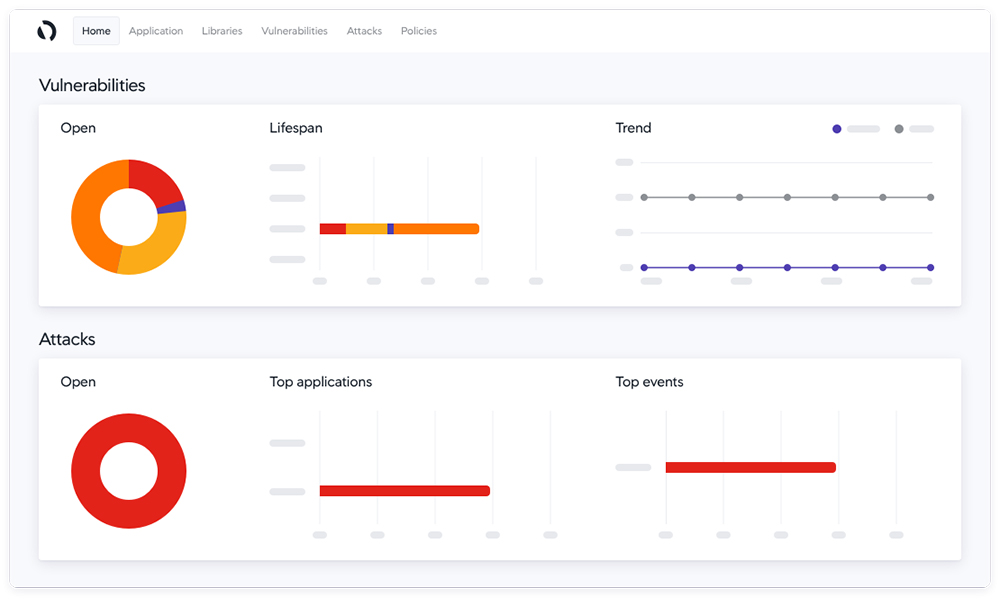
Task: Switch to the Application tab
Action: pos(156,31)
